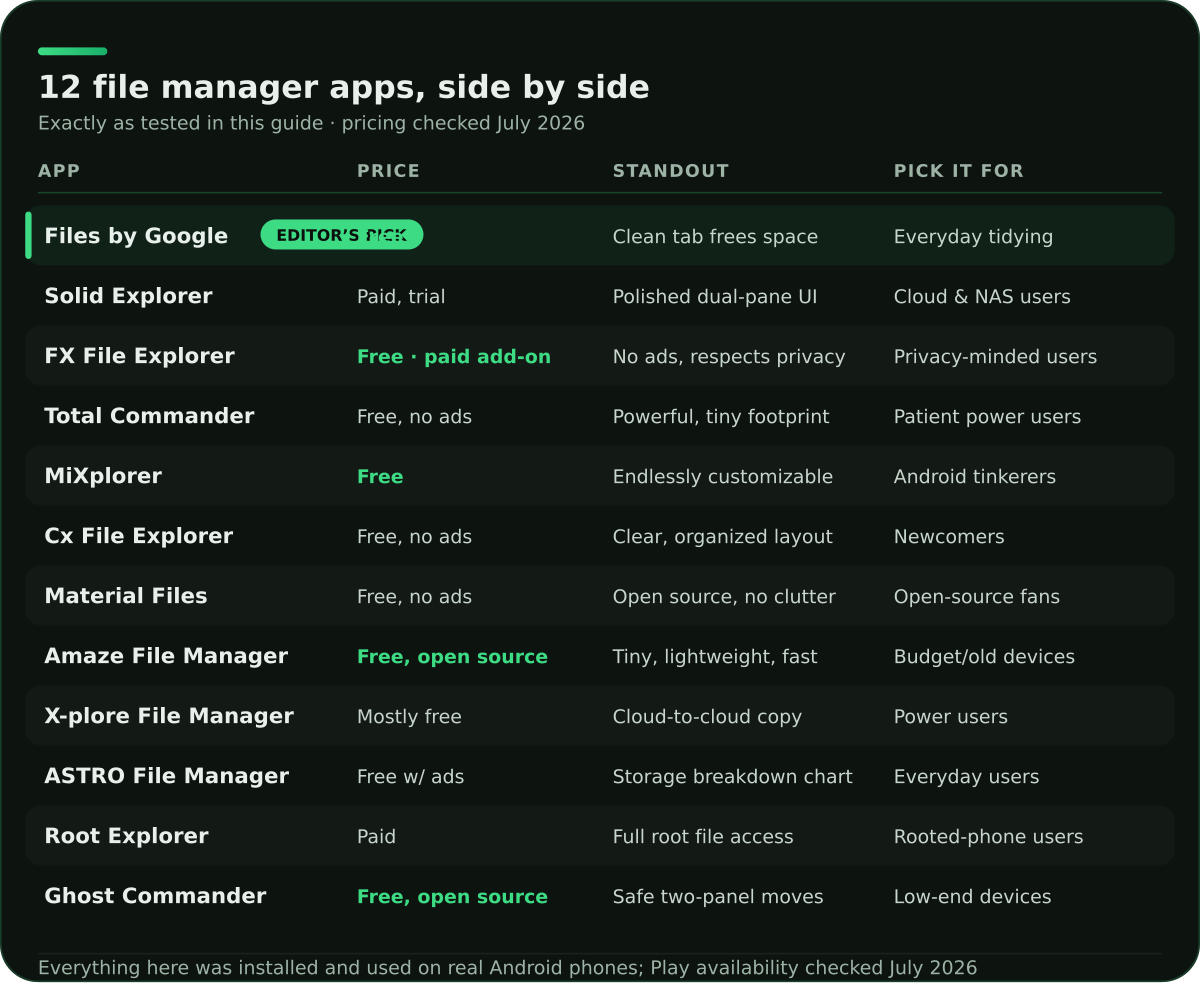Screen dimensions: 1200x983
Task: Click 'Android tinkerers' recommendation
Action: tap(975, 477)
